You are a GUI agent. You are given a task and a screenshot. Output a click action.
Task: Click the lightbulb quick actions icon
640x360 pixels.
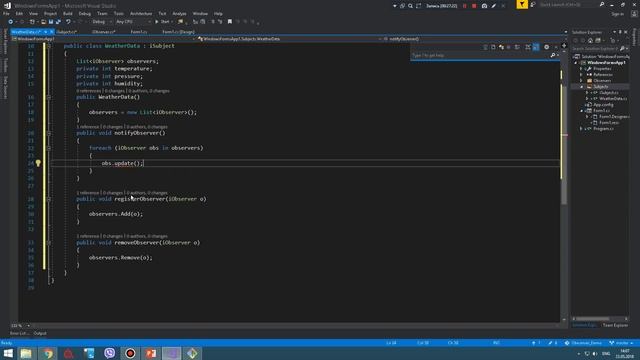(x=38, y=163)
